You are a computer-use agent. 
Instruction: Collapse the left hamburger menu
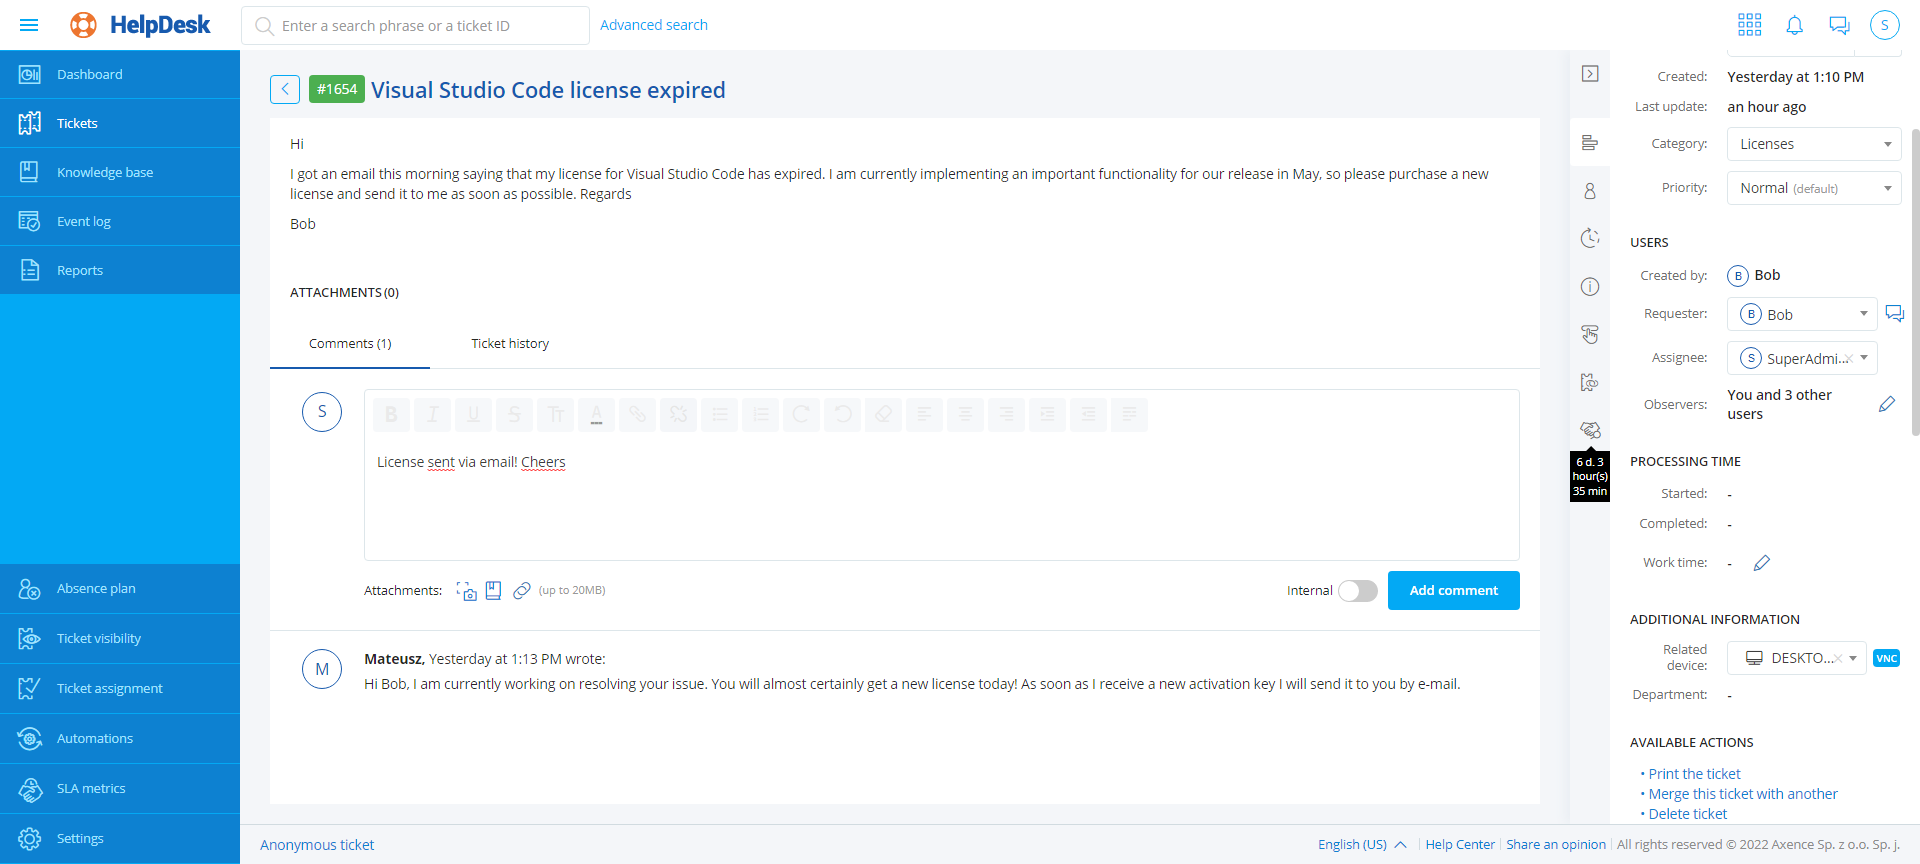pos(29,25)
